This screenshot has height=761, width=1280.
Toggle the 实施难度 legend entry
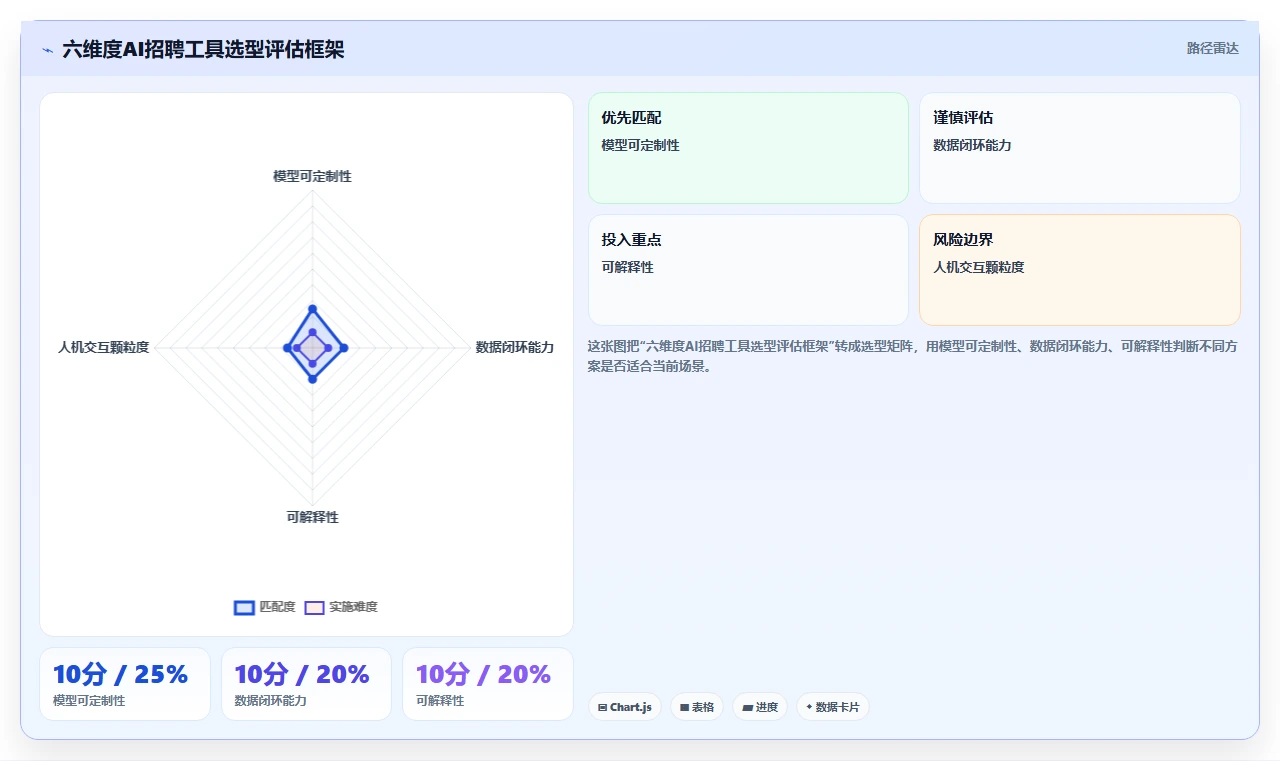point(341,607)
